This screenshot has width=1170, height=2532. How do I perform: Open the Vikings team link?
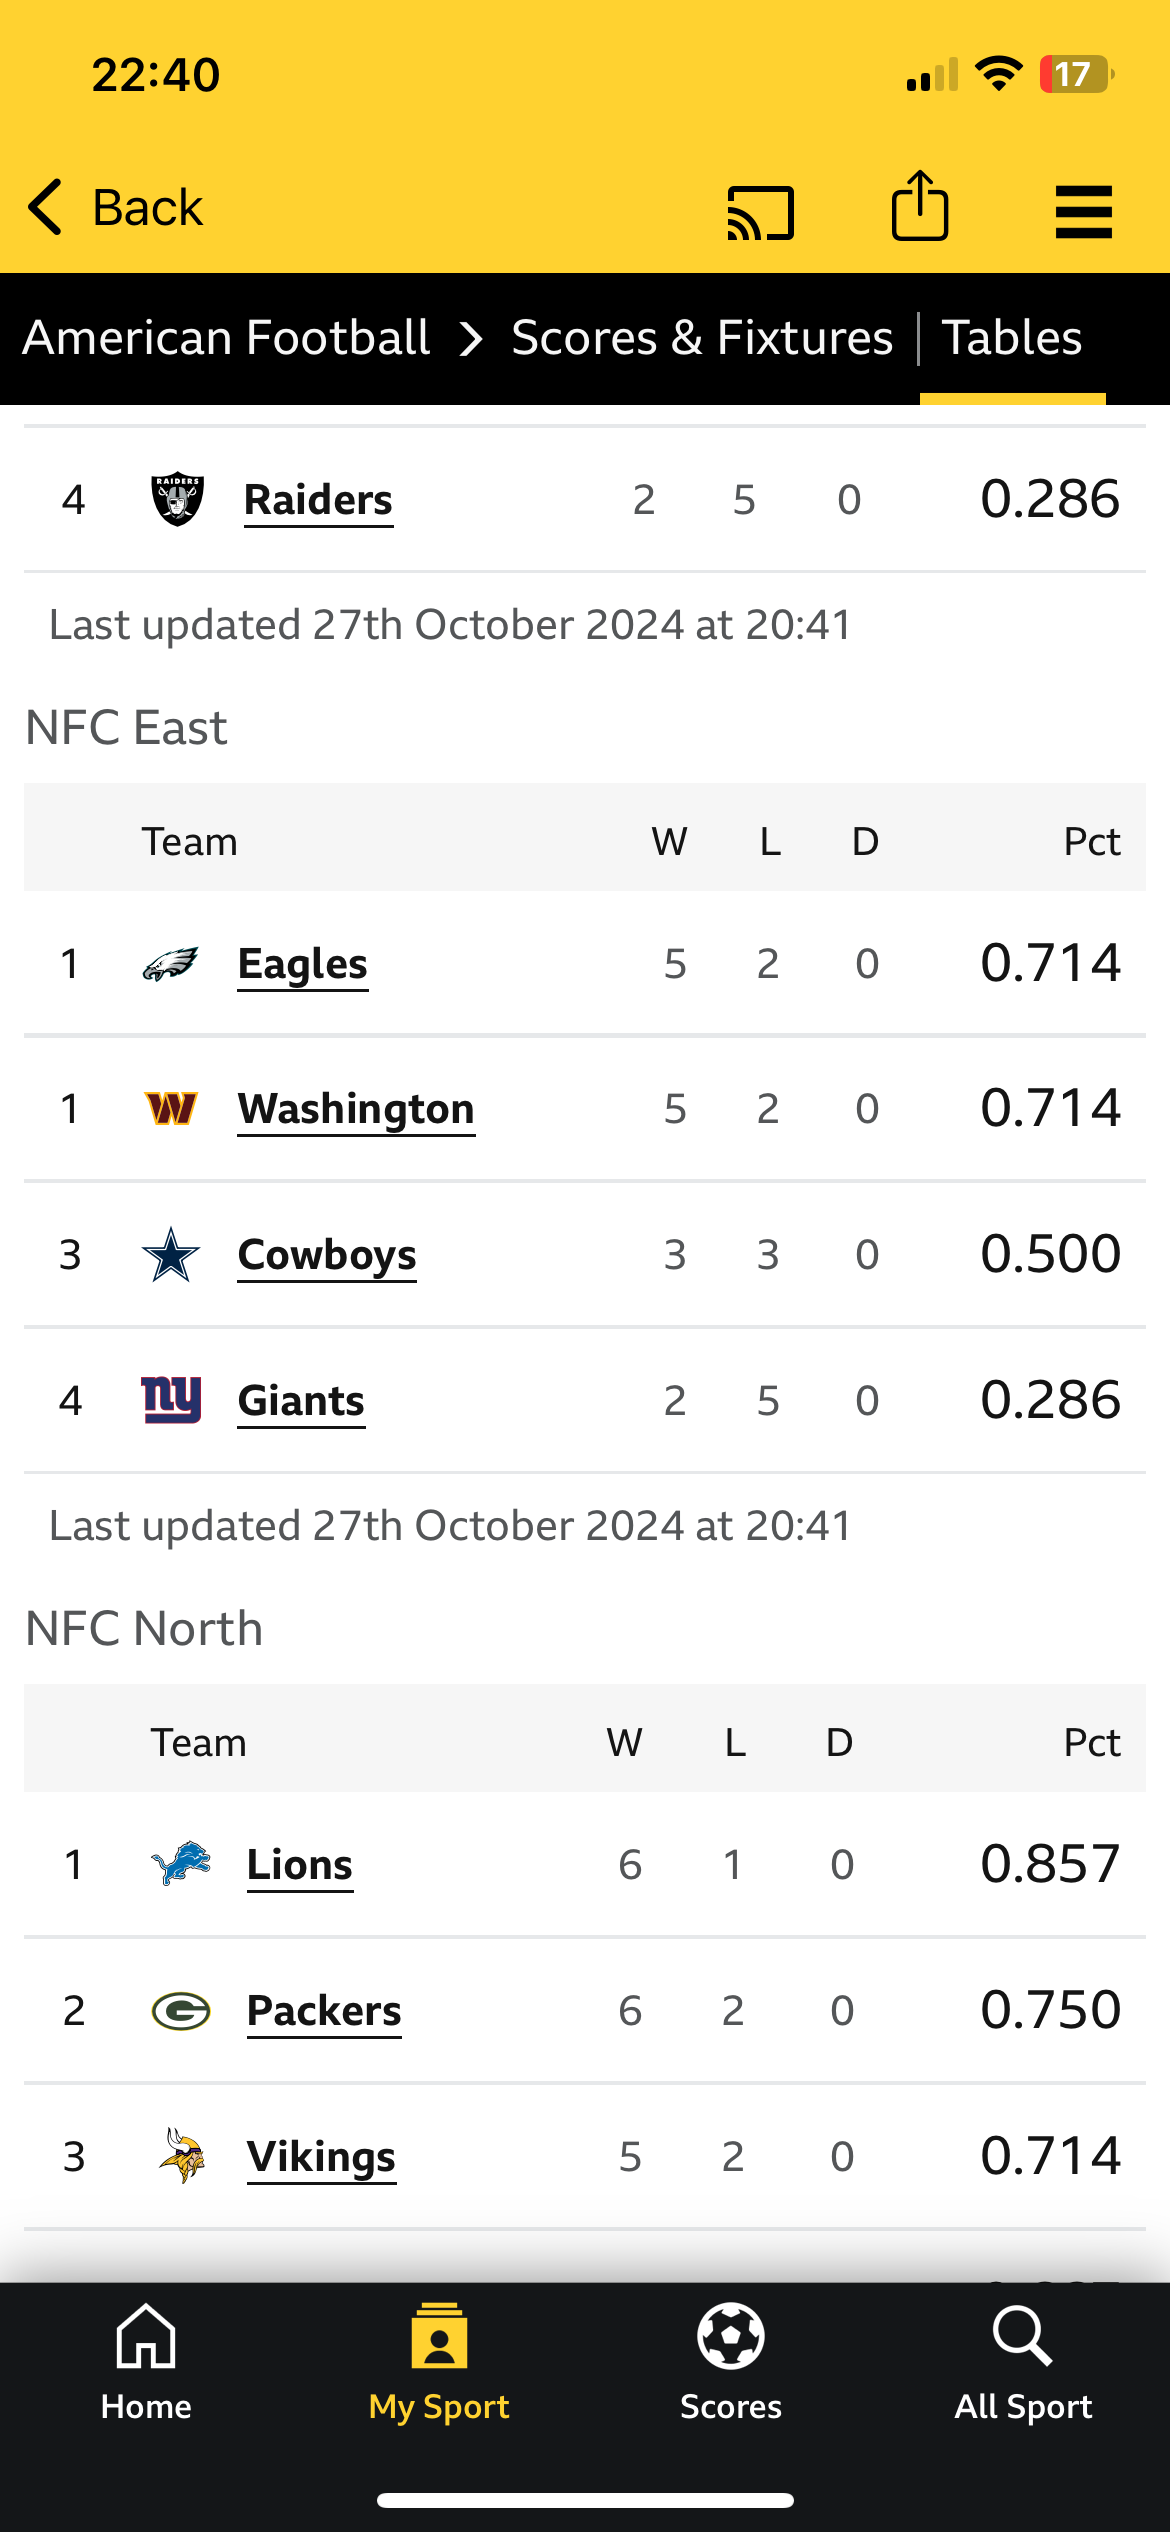click(x=321, y=2157)
